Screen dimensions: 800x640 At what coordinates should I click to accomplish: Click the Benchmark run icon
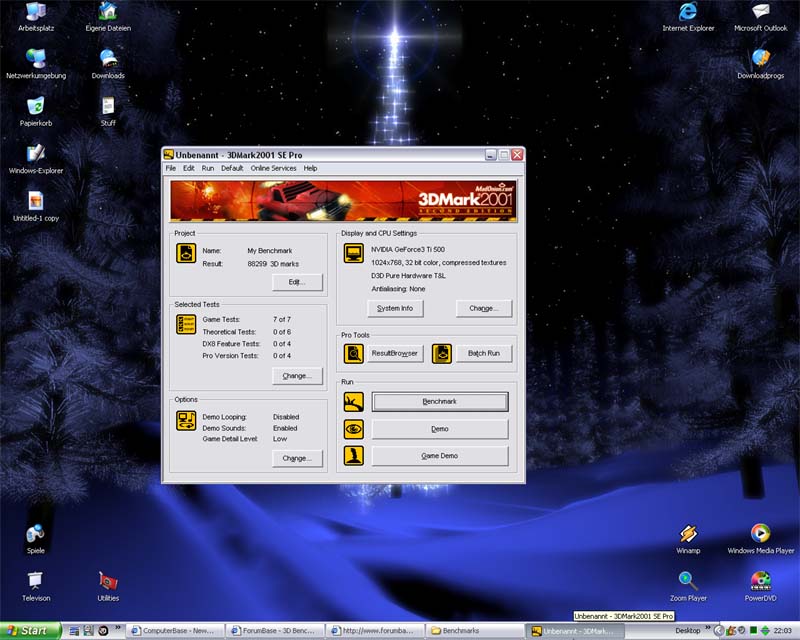click(354, 402)
